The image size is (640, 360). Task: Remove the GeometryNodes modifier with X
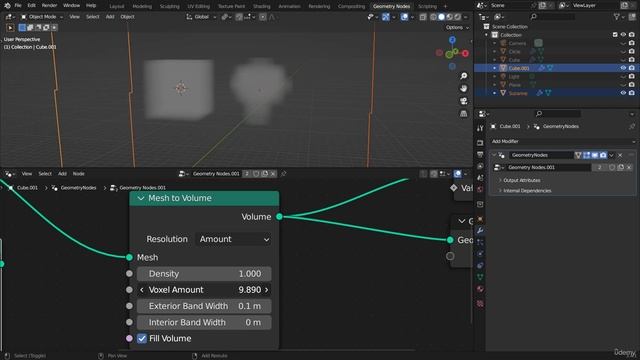pos(620,155)
